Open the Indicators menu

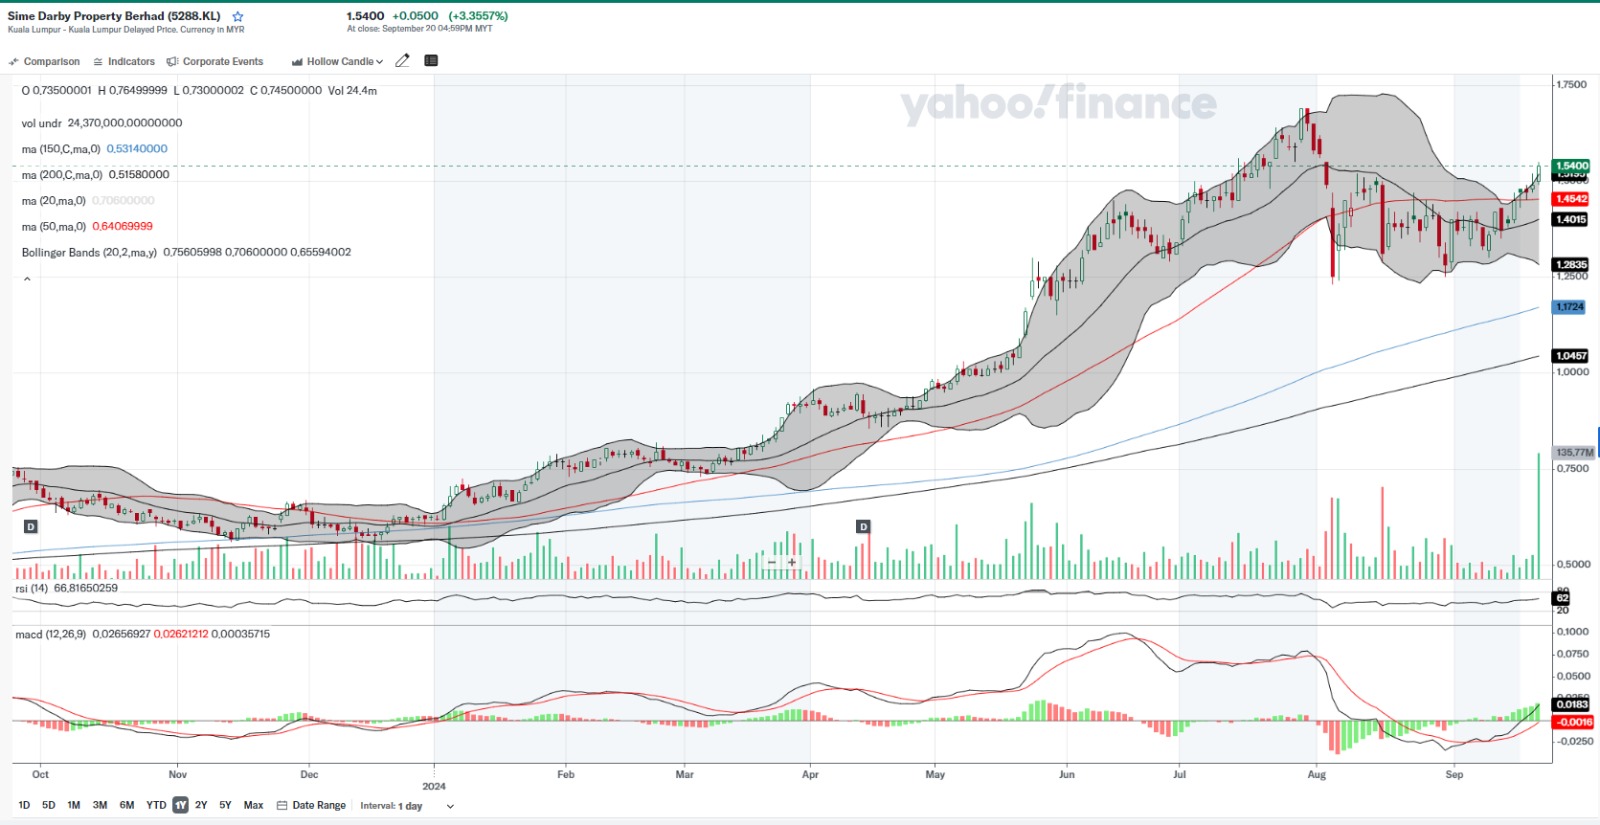click(x=124, y=61)
